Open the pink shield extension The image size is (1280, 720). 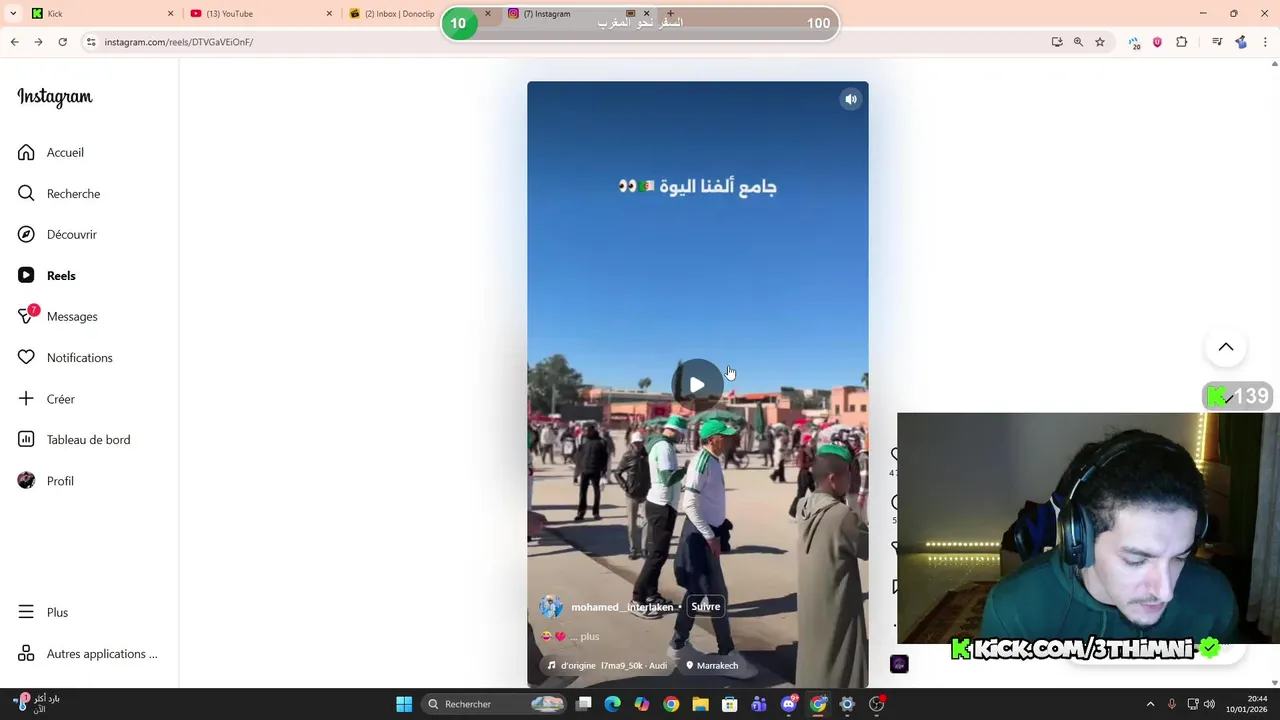1157,42
